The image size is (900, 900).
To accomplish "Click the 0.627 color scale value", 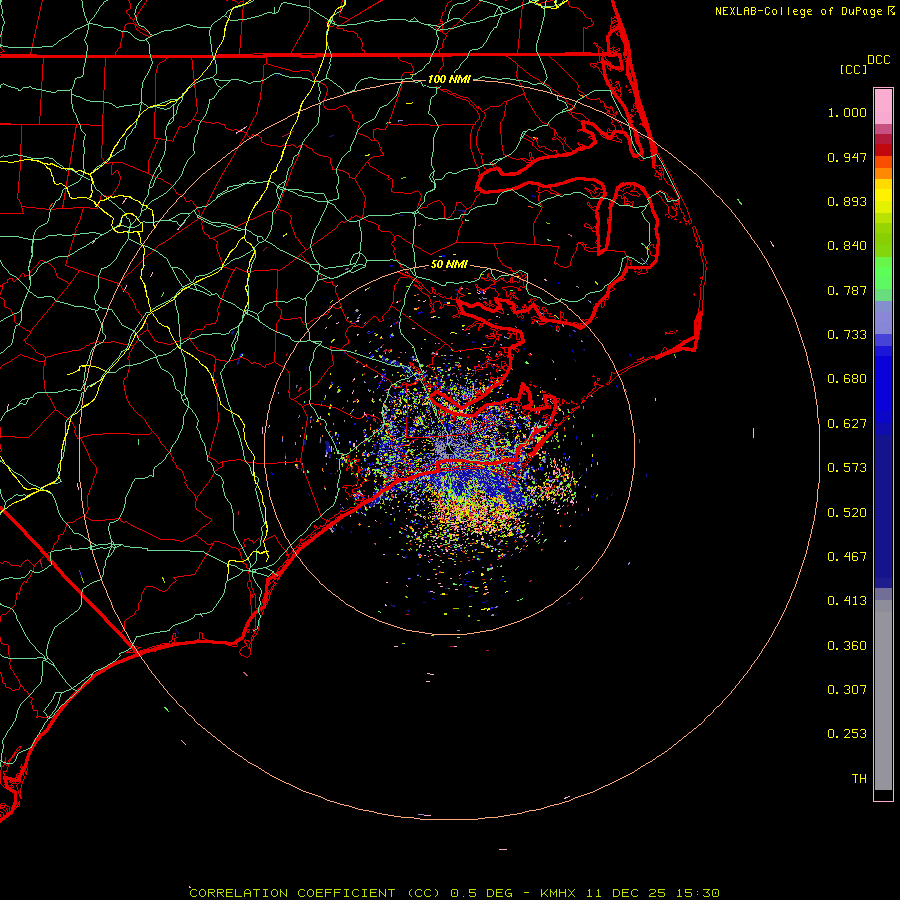I will [847, 424].
